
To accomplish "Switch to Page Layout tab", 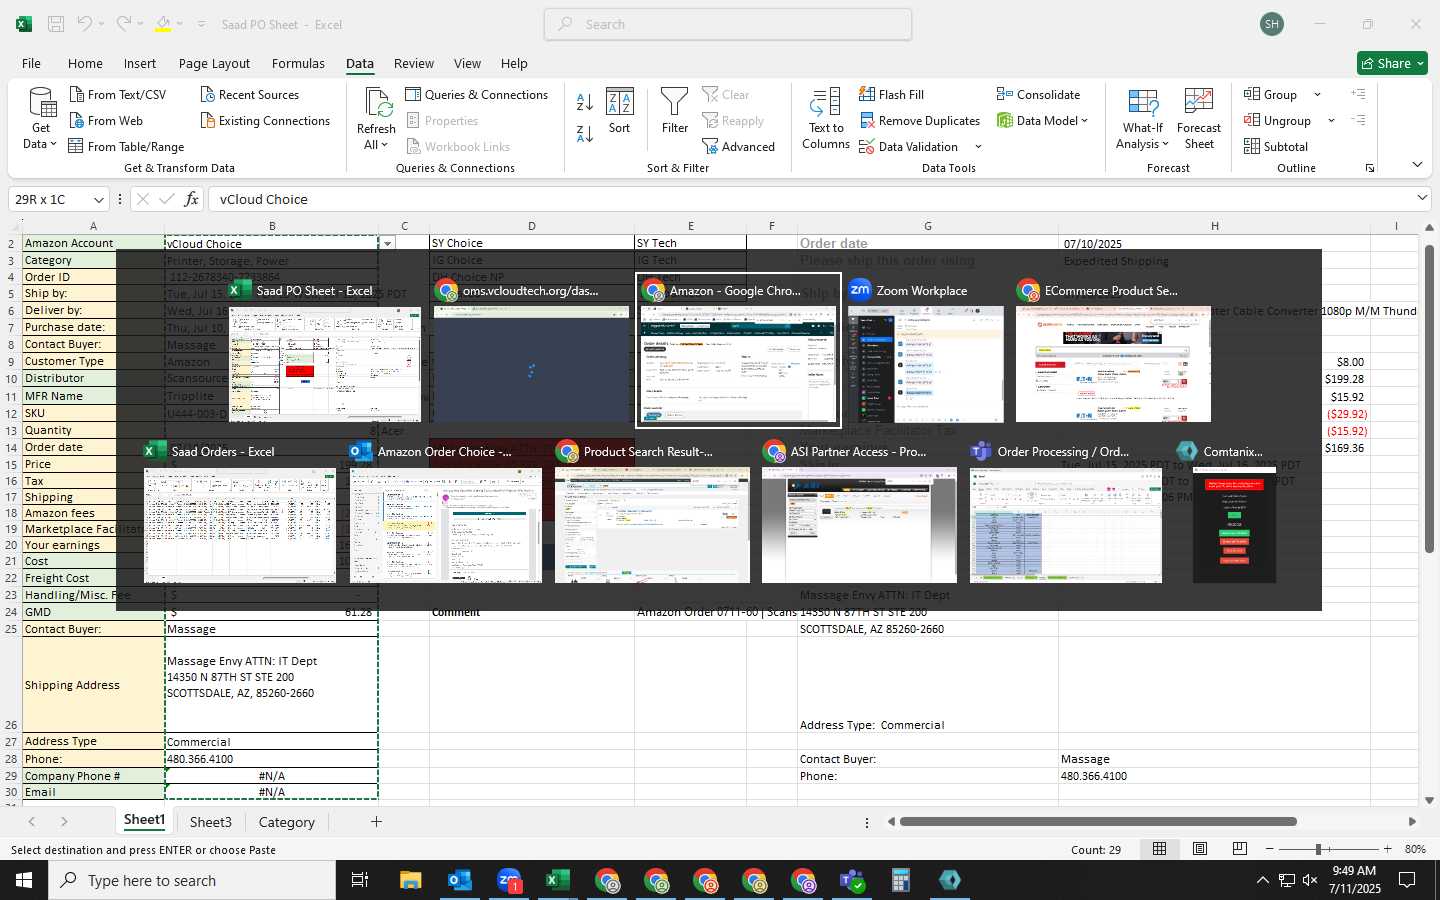I will (x=214, y=63).
